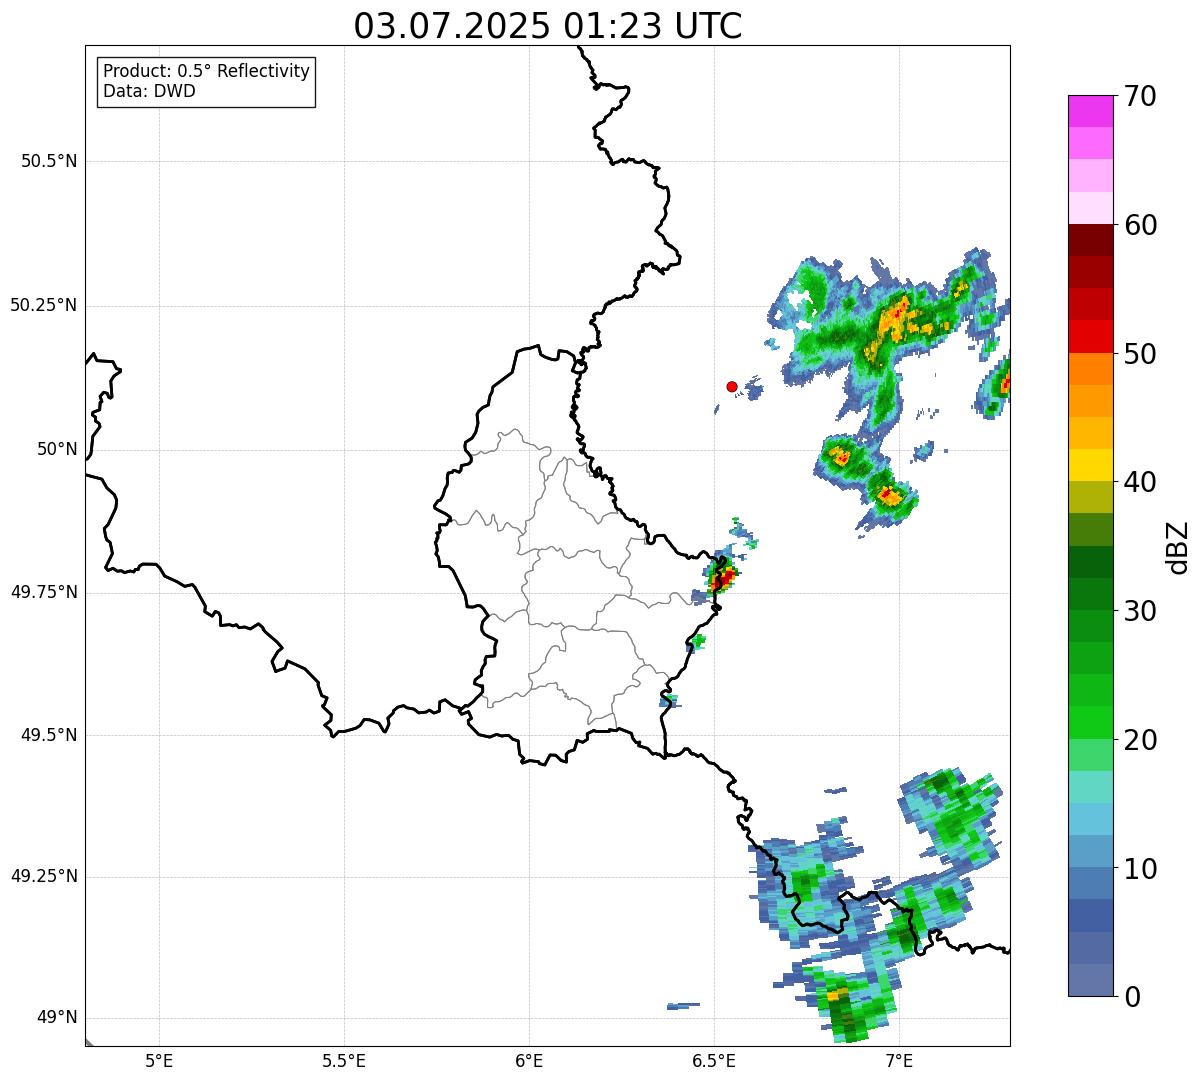Screen dimensions: 1202x1081
Task: Click the "Product: 0.5° Reflectivity" text
Action: coord(206,72)
